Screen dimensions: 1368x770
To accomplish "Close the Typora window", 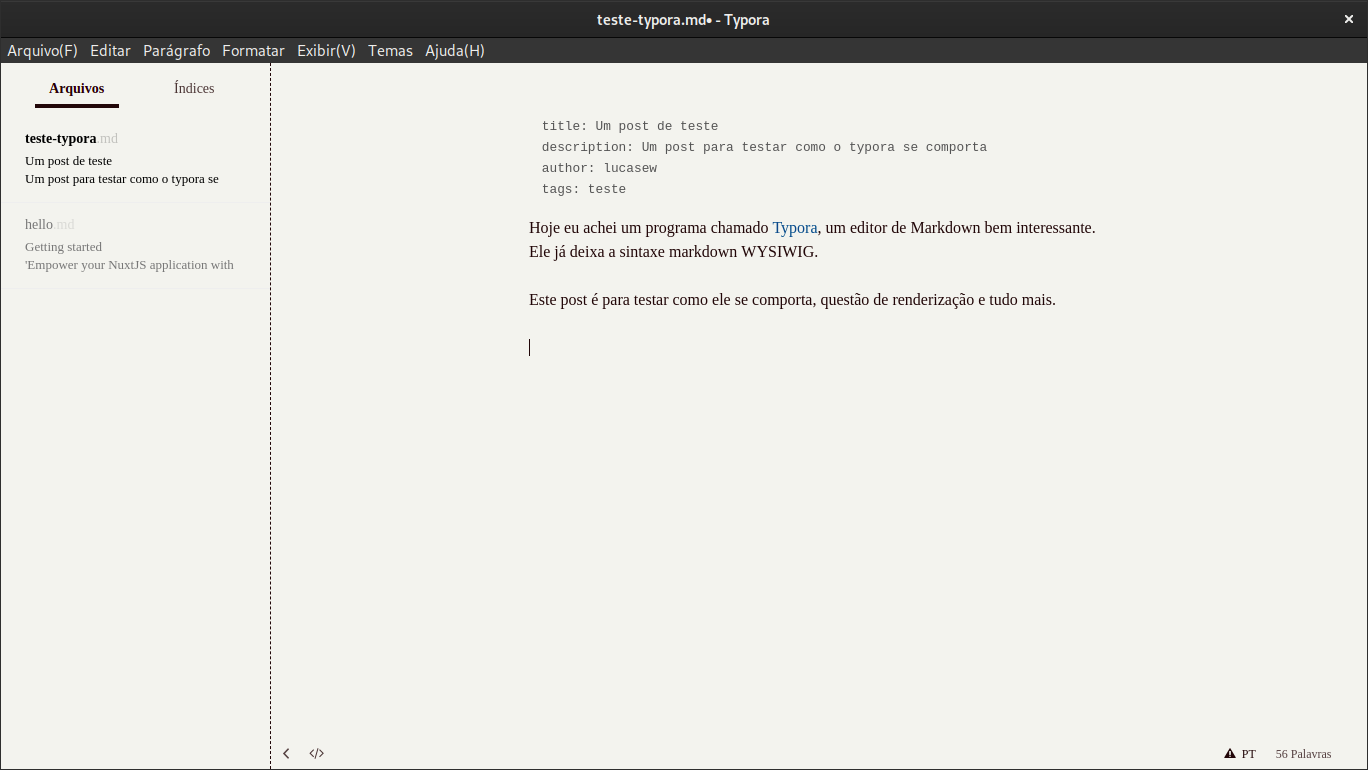I will (1349, 19).
